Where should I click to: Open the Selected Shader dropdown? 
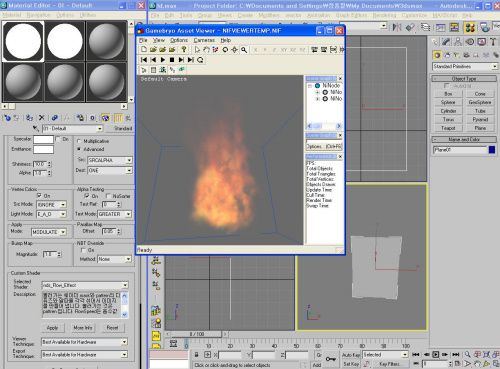point(85,285)
